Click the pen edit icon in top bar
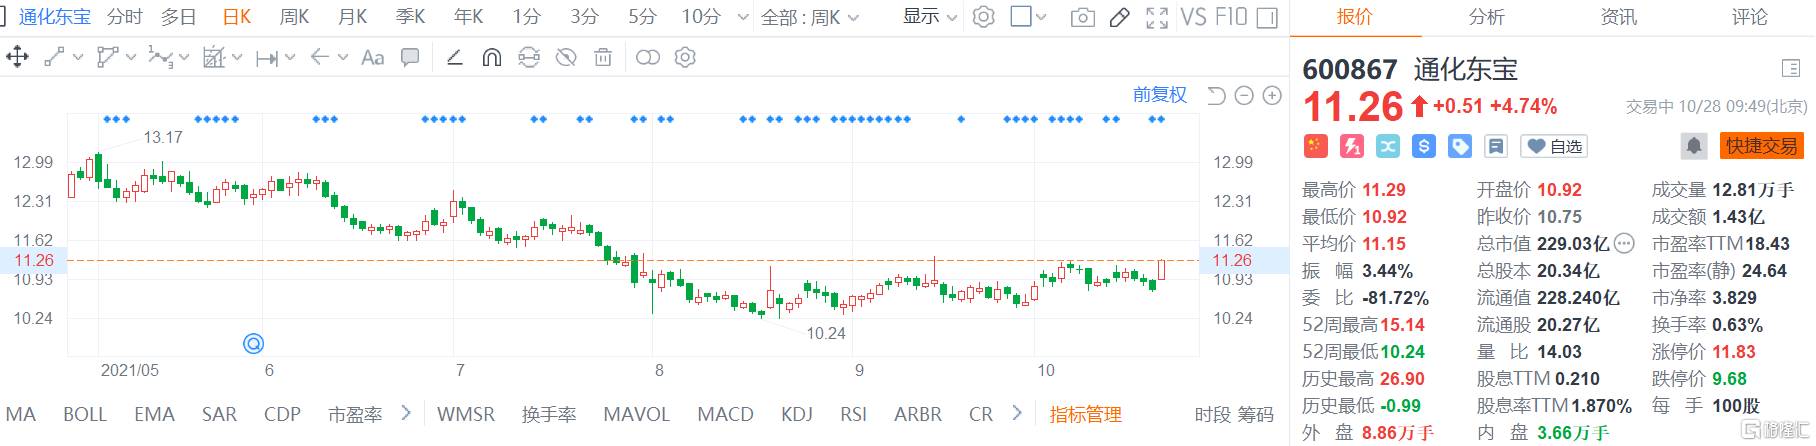 tap(1120, 17)
